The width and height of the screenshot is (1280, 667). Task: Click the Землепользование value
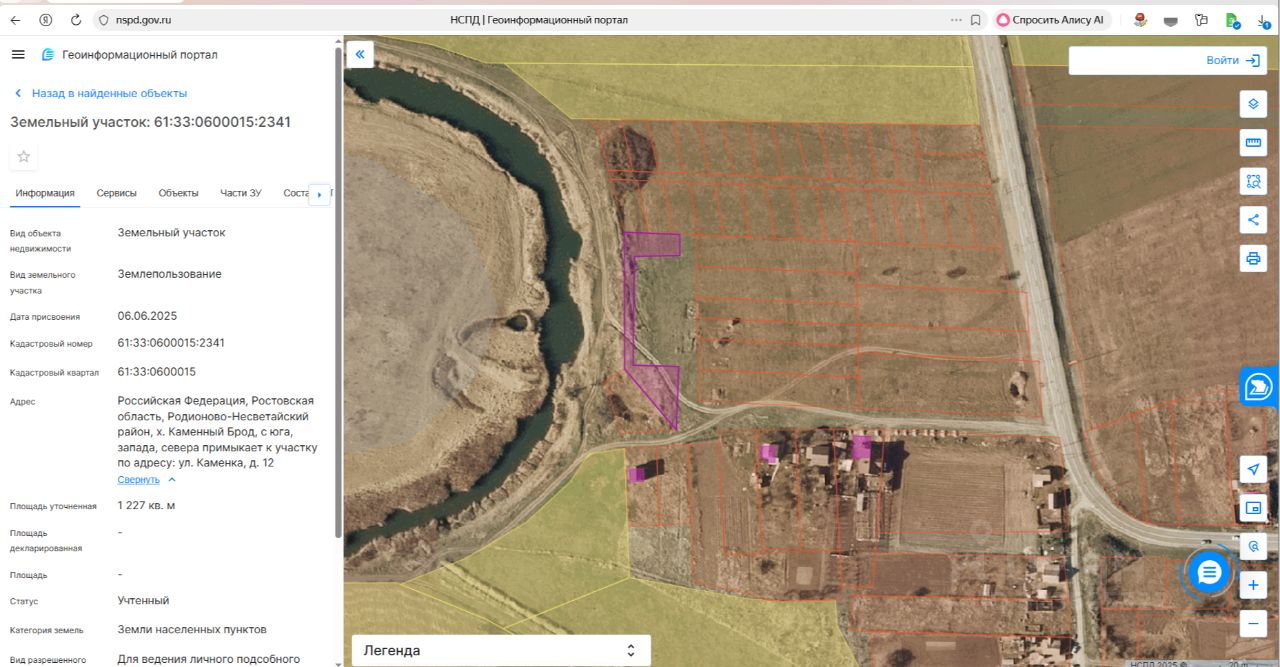pos(169,274)
